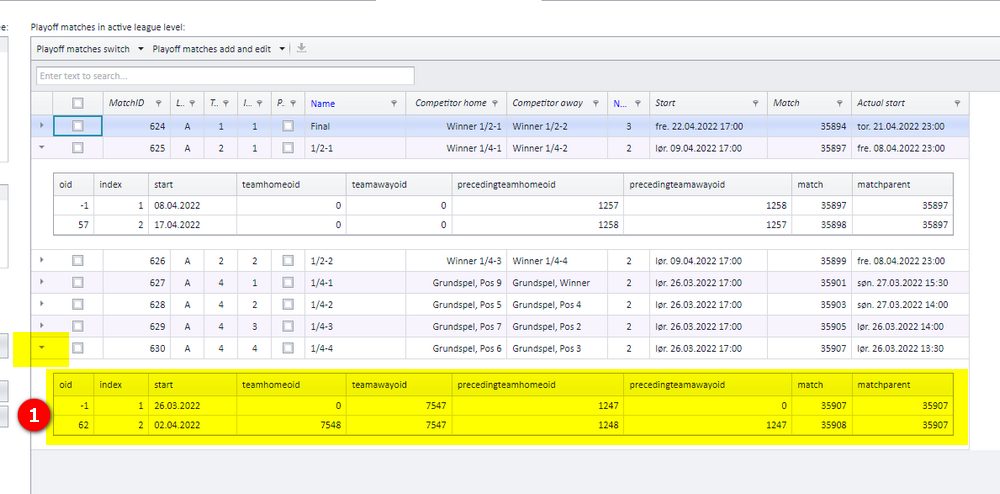Open Playoff matches switch dropdown
Viewport: 1000px width, 494px height.
pos(89,49)
